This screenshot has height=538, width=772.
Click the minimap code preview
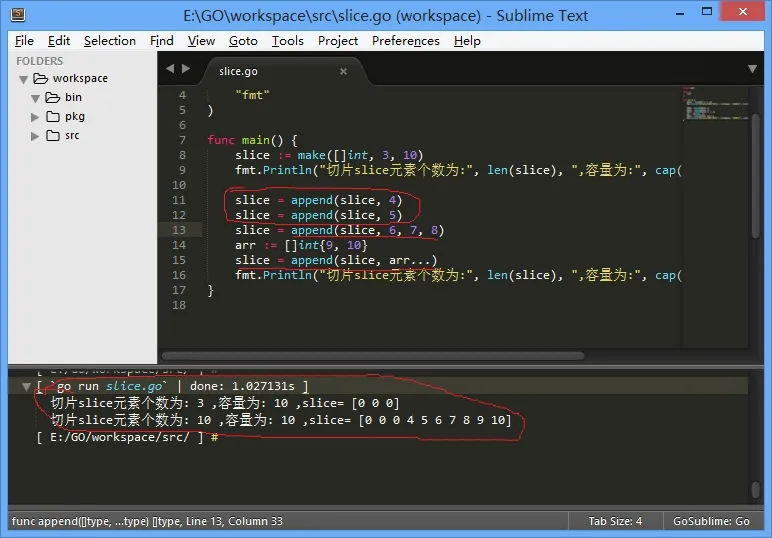[x=715, y=103]
